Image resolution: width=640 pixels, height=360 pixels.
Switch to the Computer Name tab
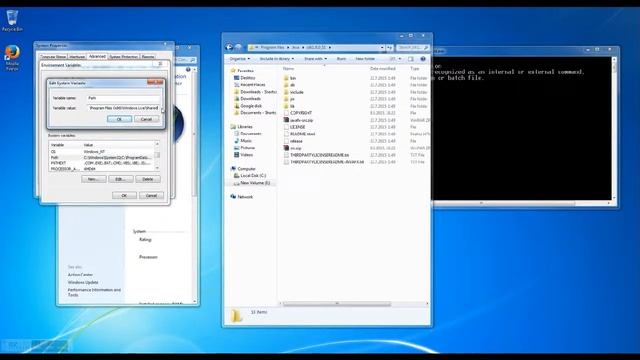pos(53,57)
